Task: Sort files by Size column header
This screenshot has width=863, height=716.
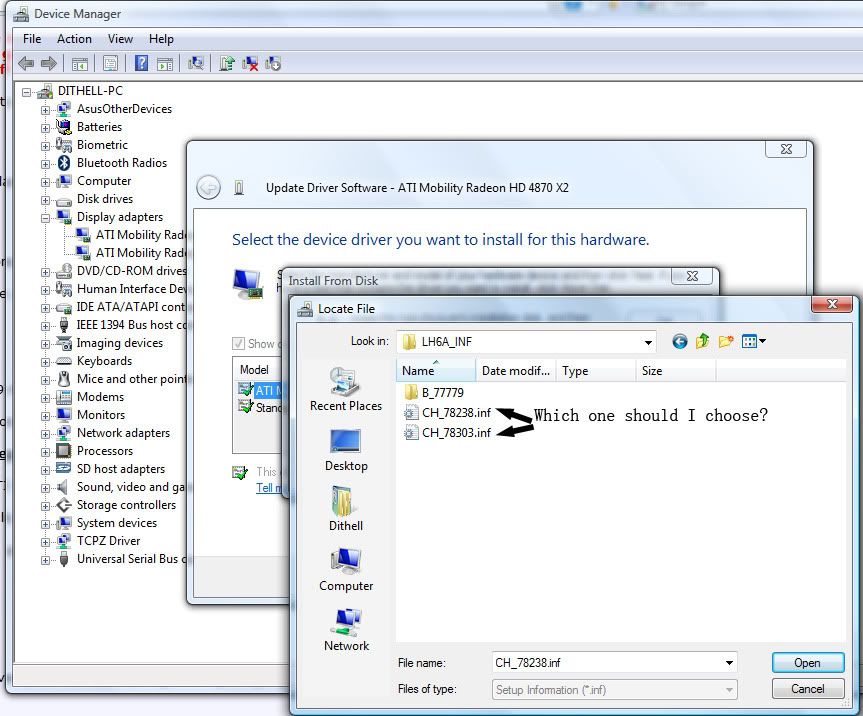Action: pyautogui.click(x=675, y=370)
